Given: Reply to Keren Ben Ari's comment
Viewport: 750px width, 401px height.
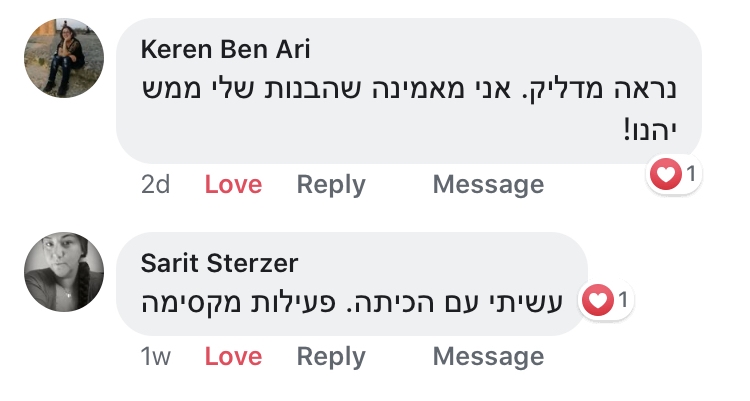Looking at the screenshot, I should (x=331, y=185).
